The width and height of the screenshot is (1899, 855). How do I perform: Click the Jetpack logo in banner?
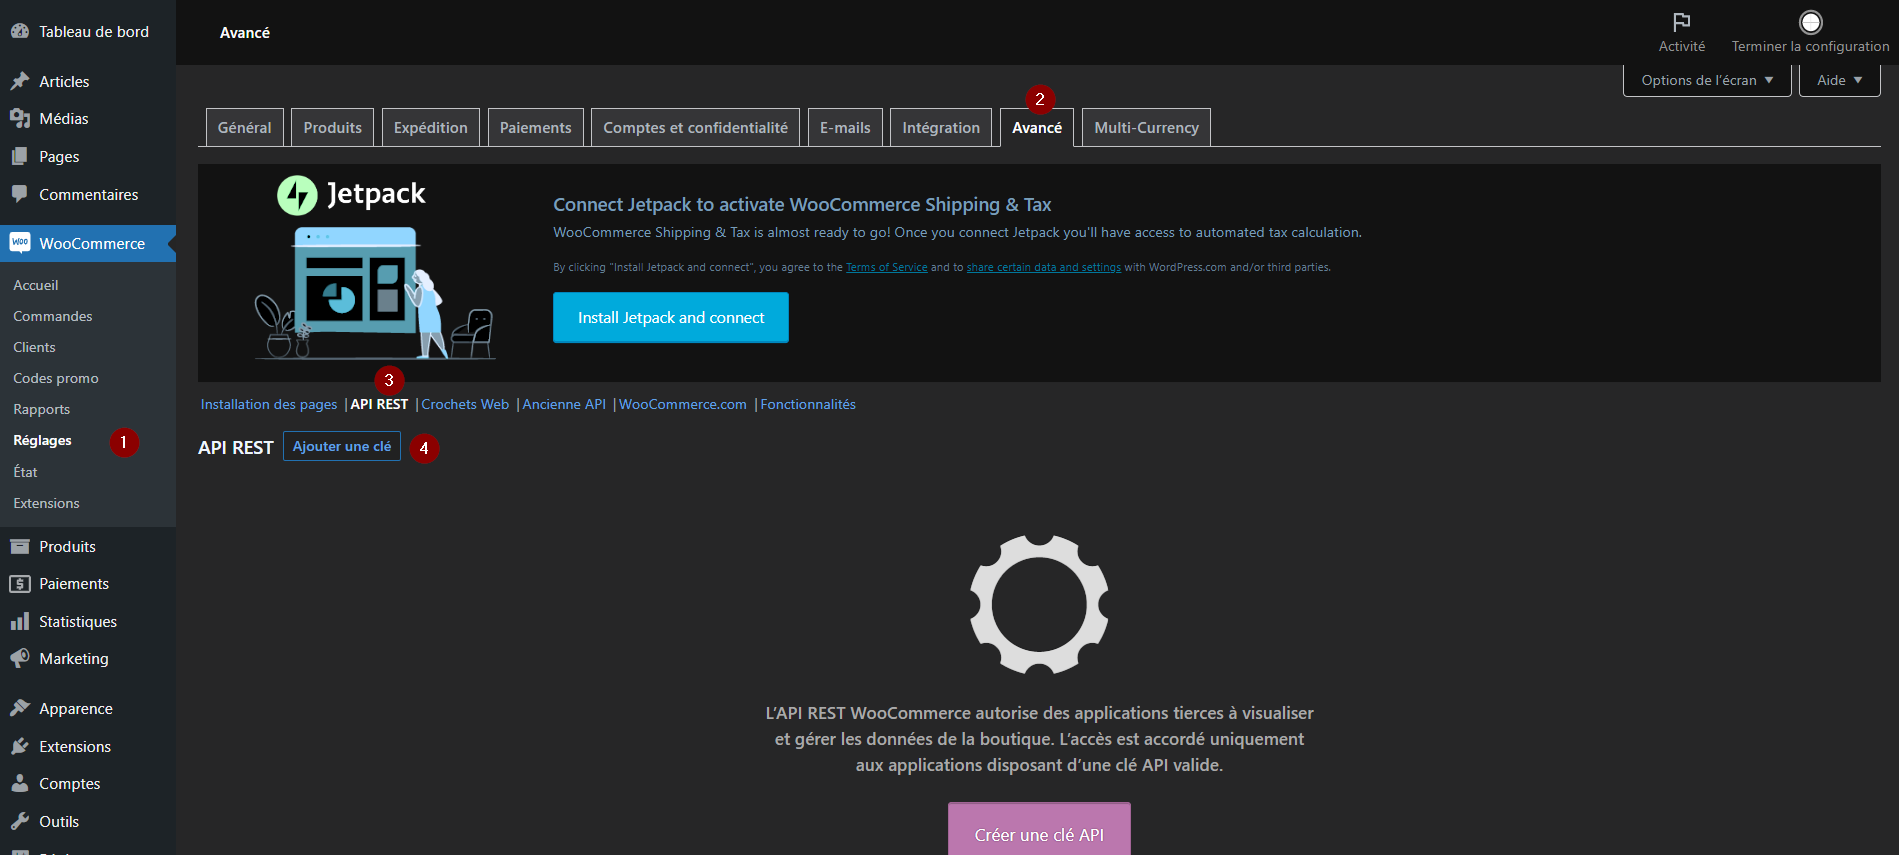click(x=351, y=194)
